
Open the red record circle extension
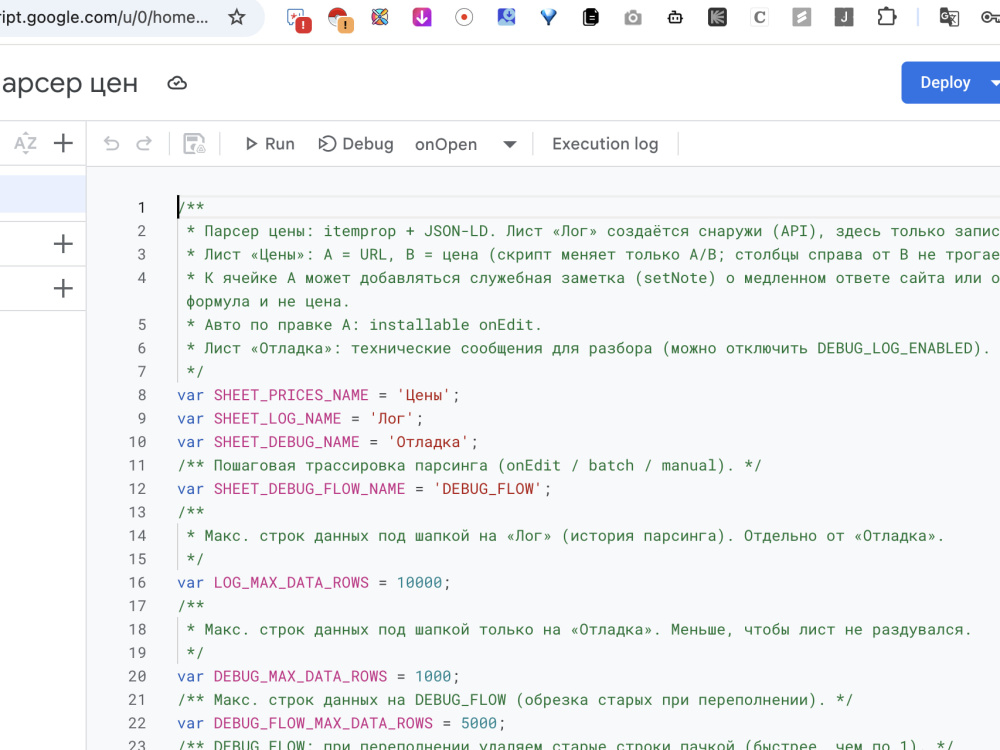click(464, 17)
